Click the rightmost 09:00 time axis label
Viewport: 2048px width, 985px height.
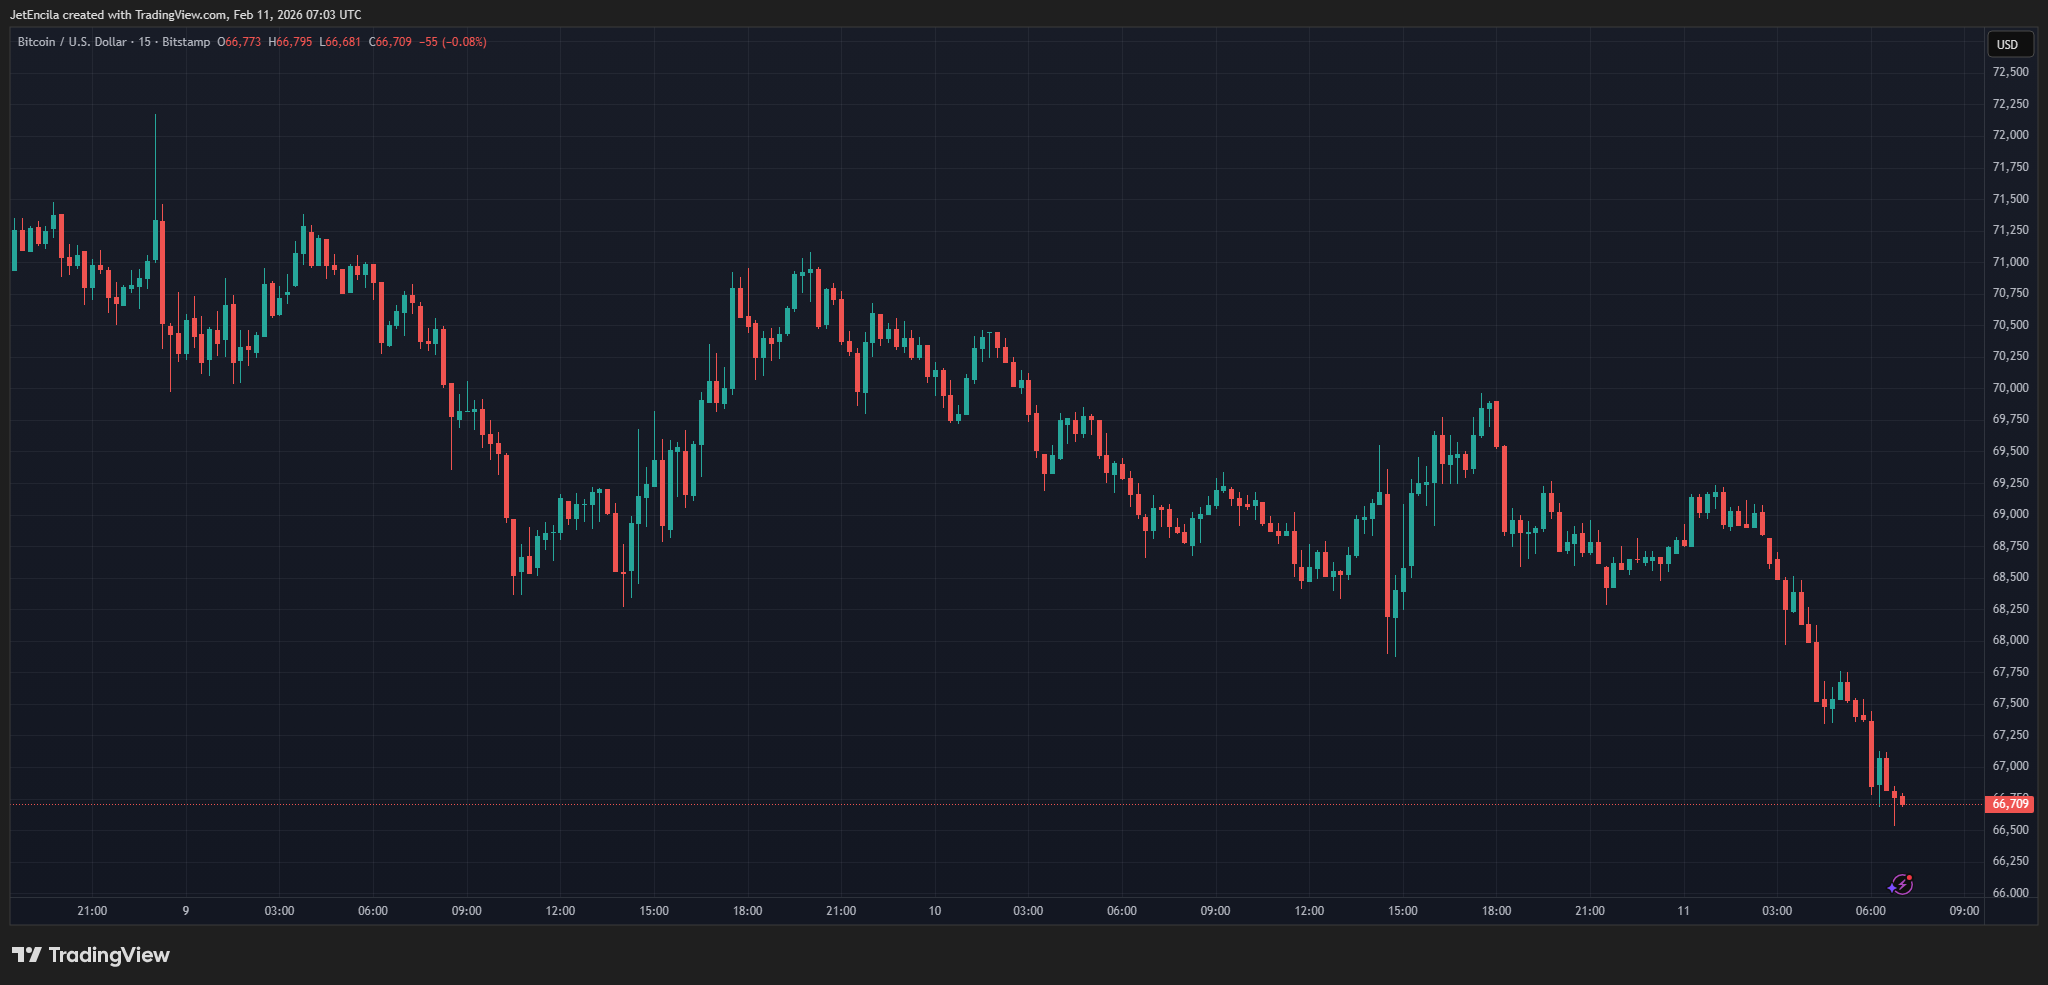click(x=1964, y=911)
